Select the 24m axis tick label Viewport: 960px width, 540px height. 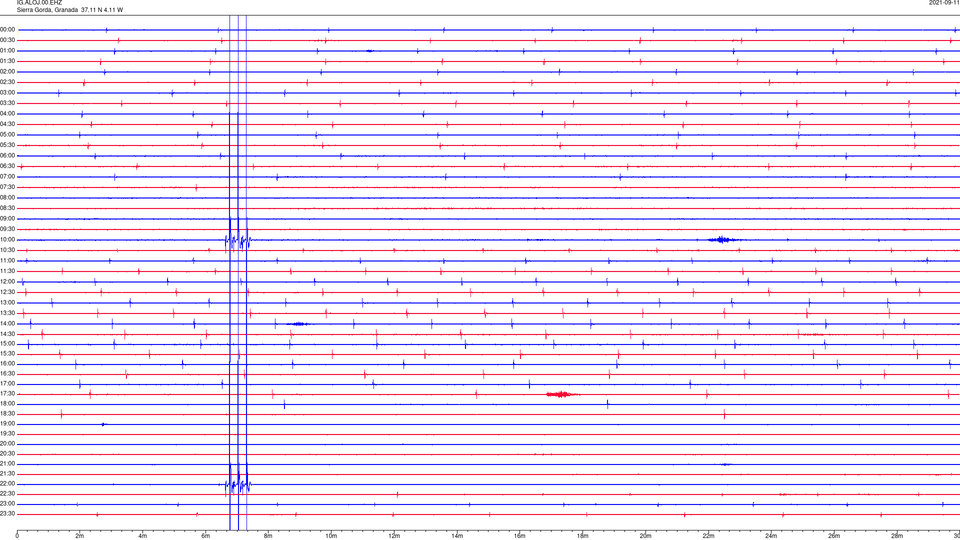pyautogui.click(x=771, y=536)
